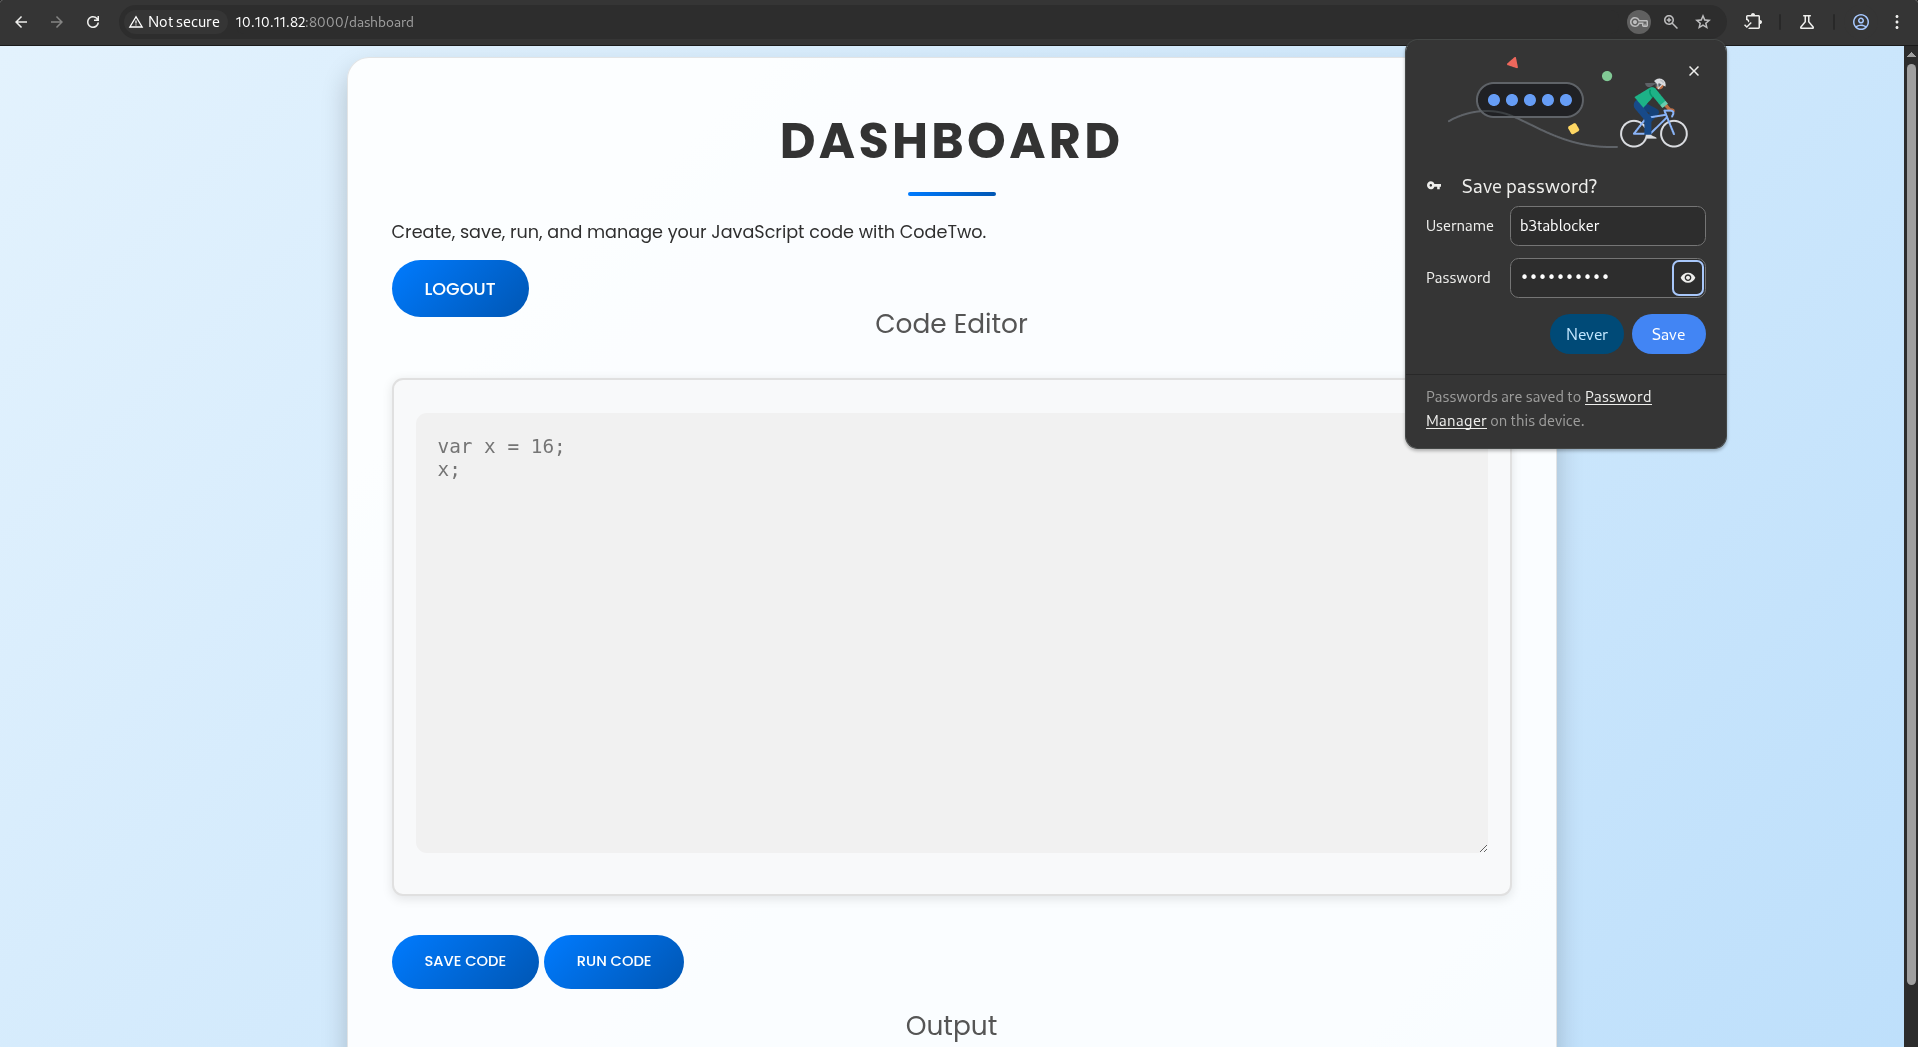Click the Code Editor heading
The image size is (1918, 1047).
click(x=951, y=323)
